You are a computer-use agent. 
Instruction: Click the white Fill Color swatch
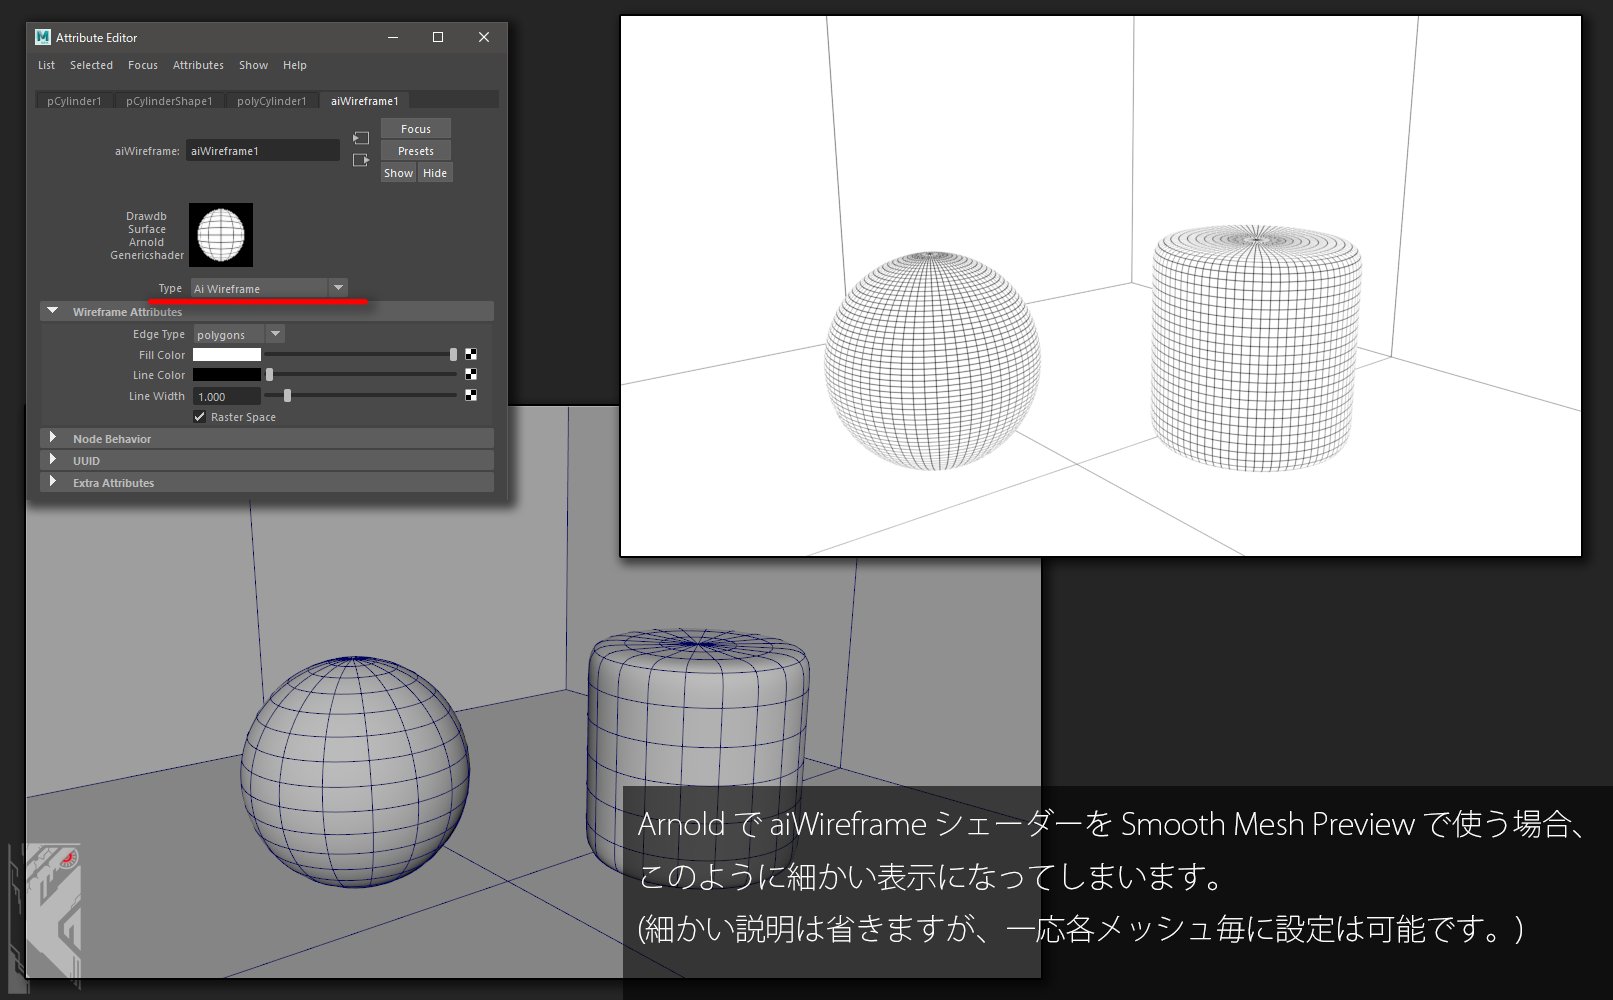click(227, 354)
